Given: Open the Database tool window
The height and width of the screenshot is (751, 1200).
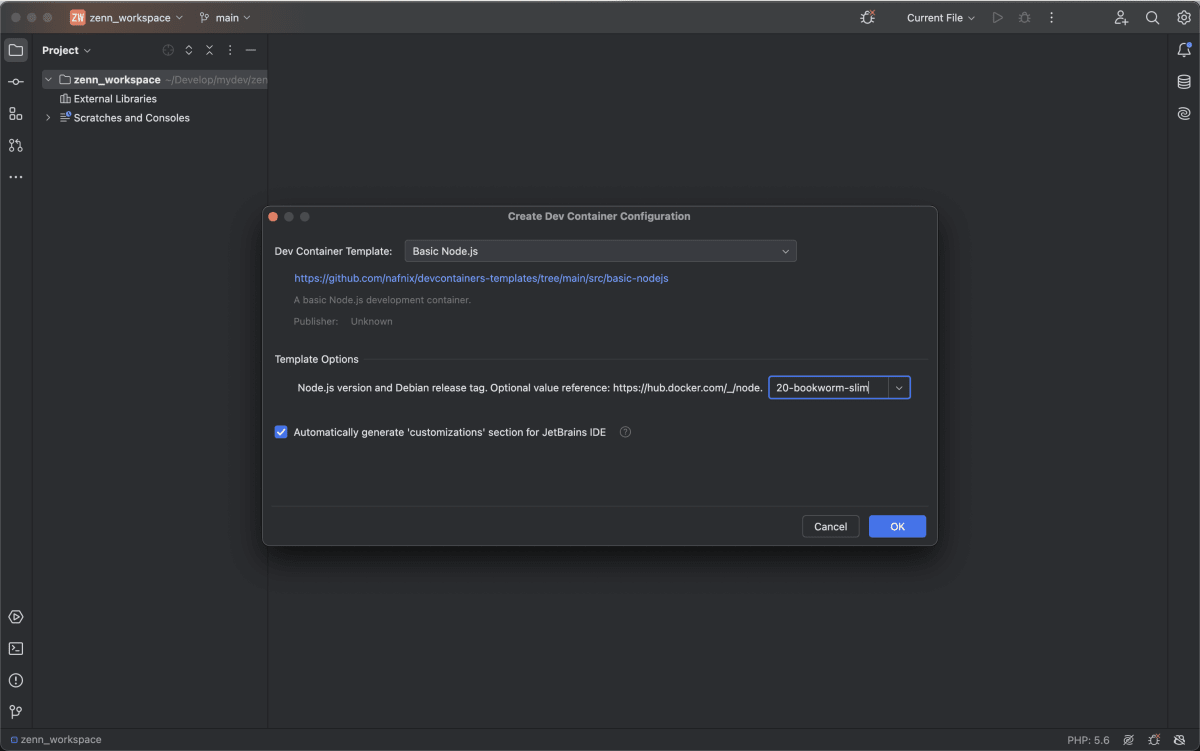Looking at the screenshot, I should [x=1184, y=82].
